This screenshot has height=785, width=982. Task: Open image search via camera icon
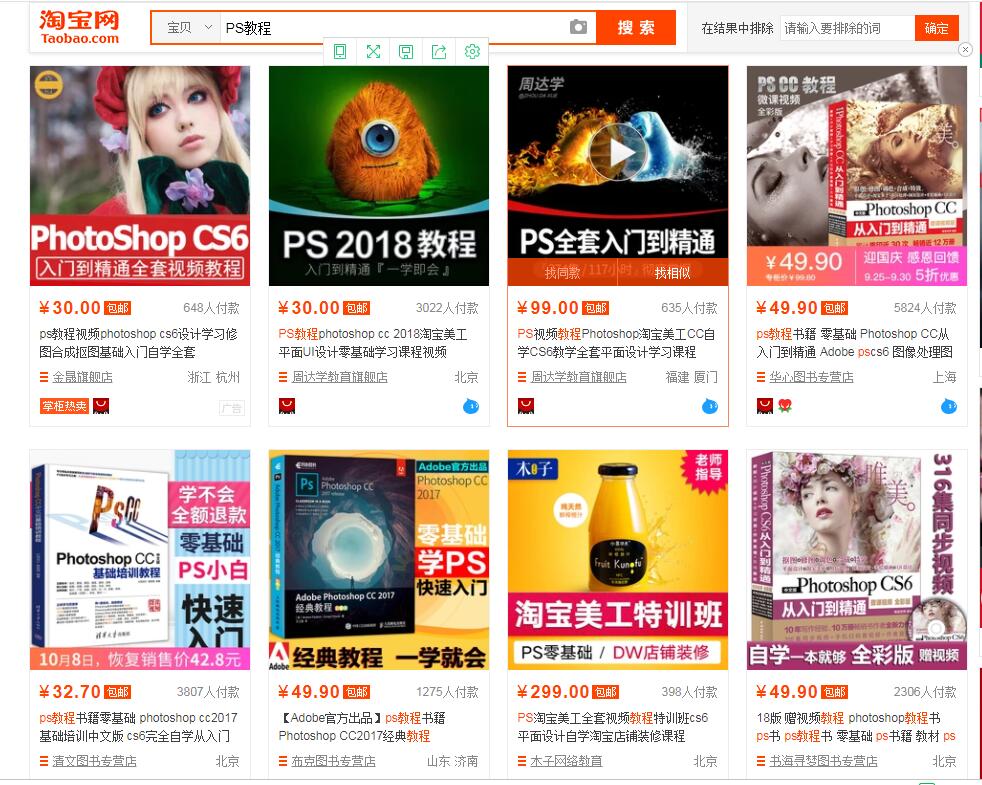pyautogui.click(x=578, y=28)
